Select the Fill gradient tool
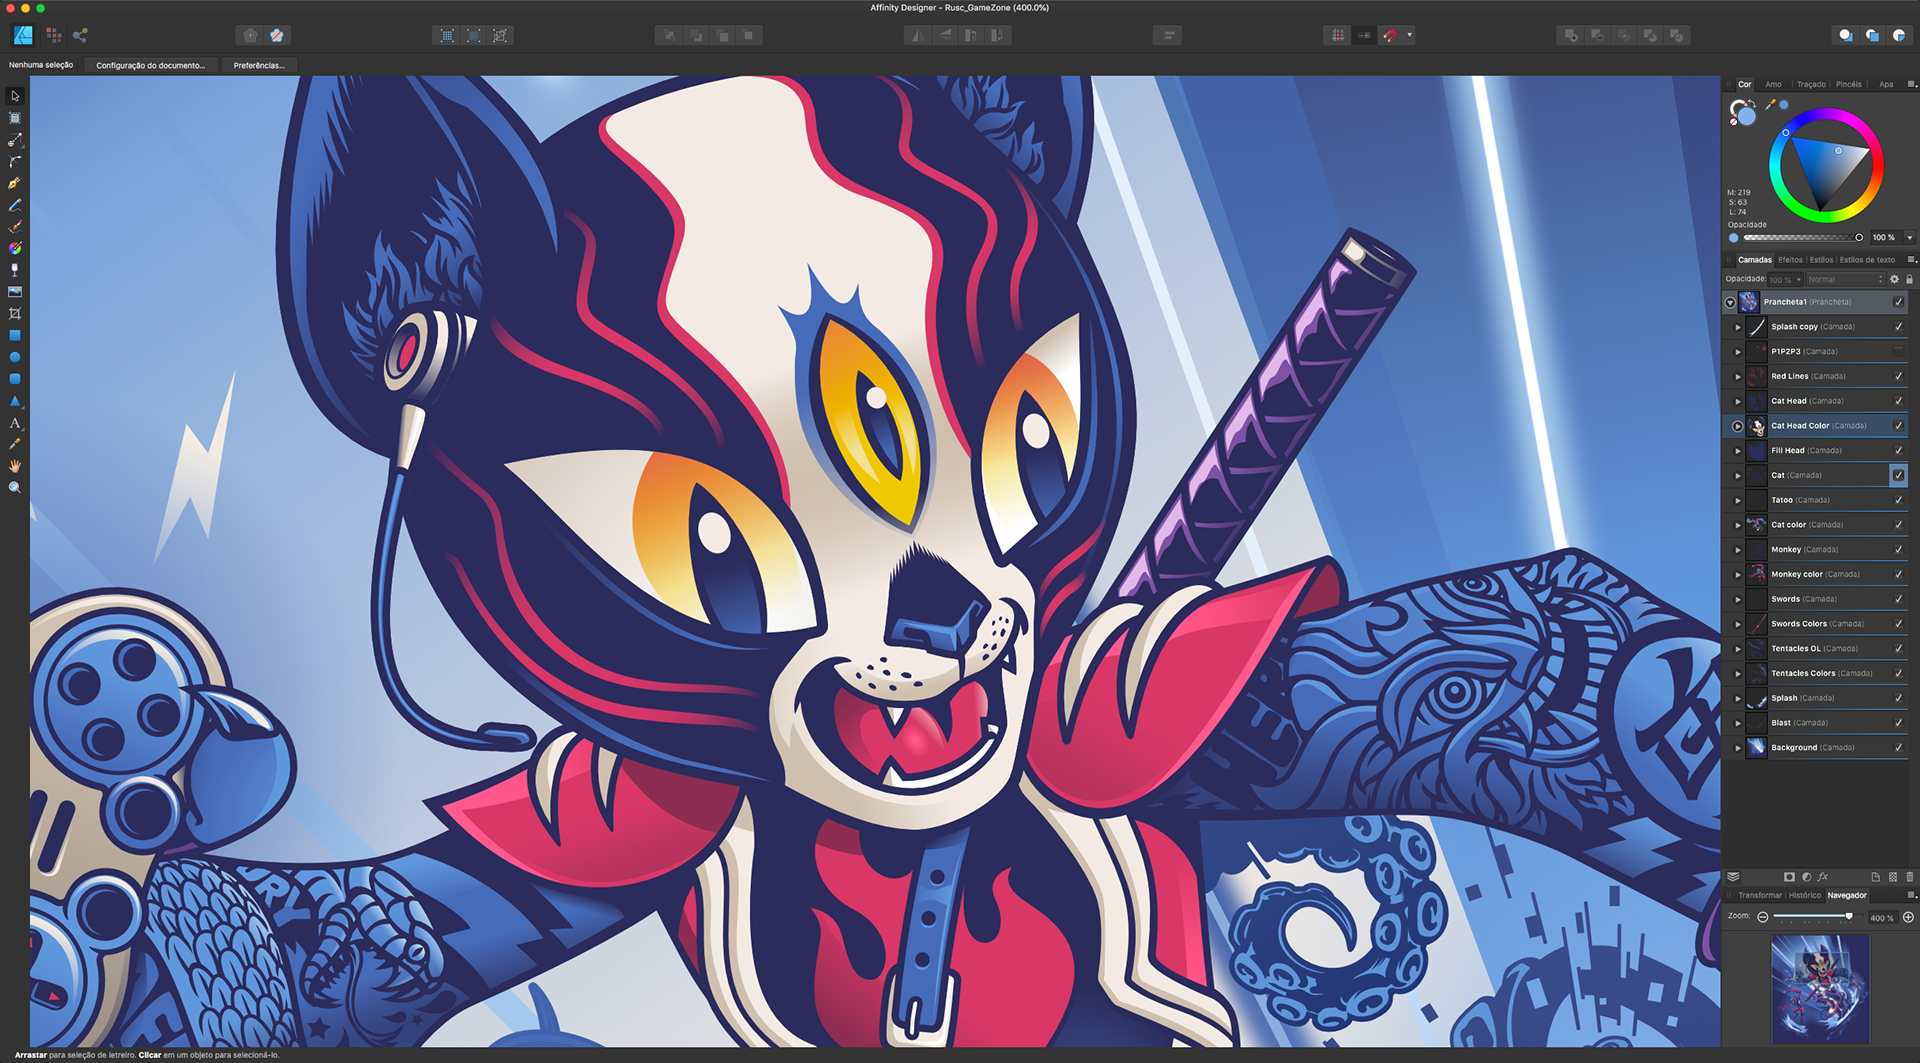Image resolution: width=1920 pixels, height=1063 pixels. click(15, 248)
